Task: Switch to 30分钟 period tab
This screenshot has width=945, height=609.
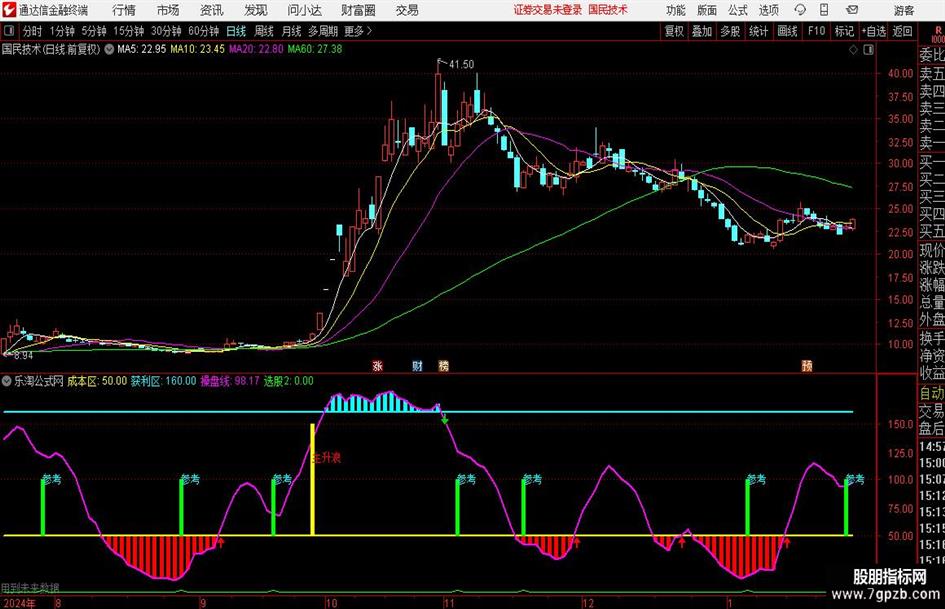Action: click(x=166, y=31)
